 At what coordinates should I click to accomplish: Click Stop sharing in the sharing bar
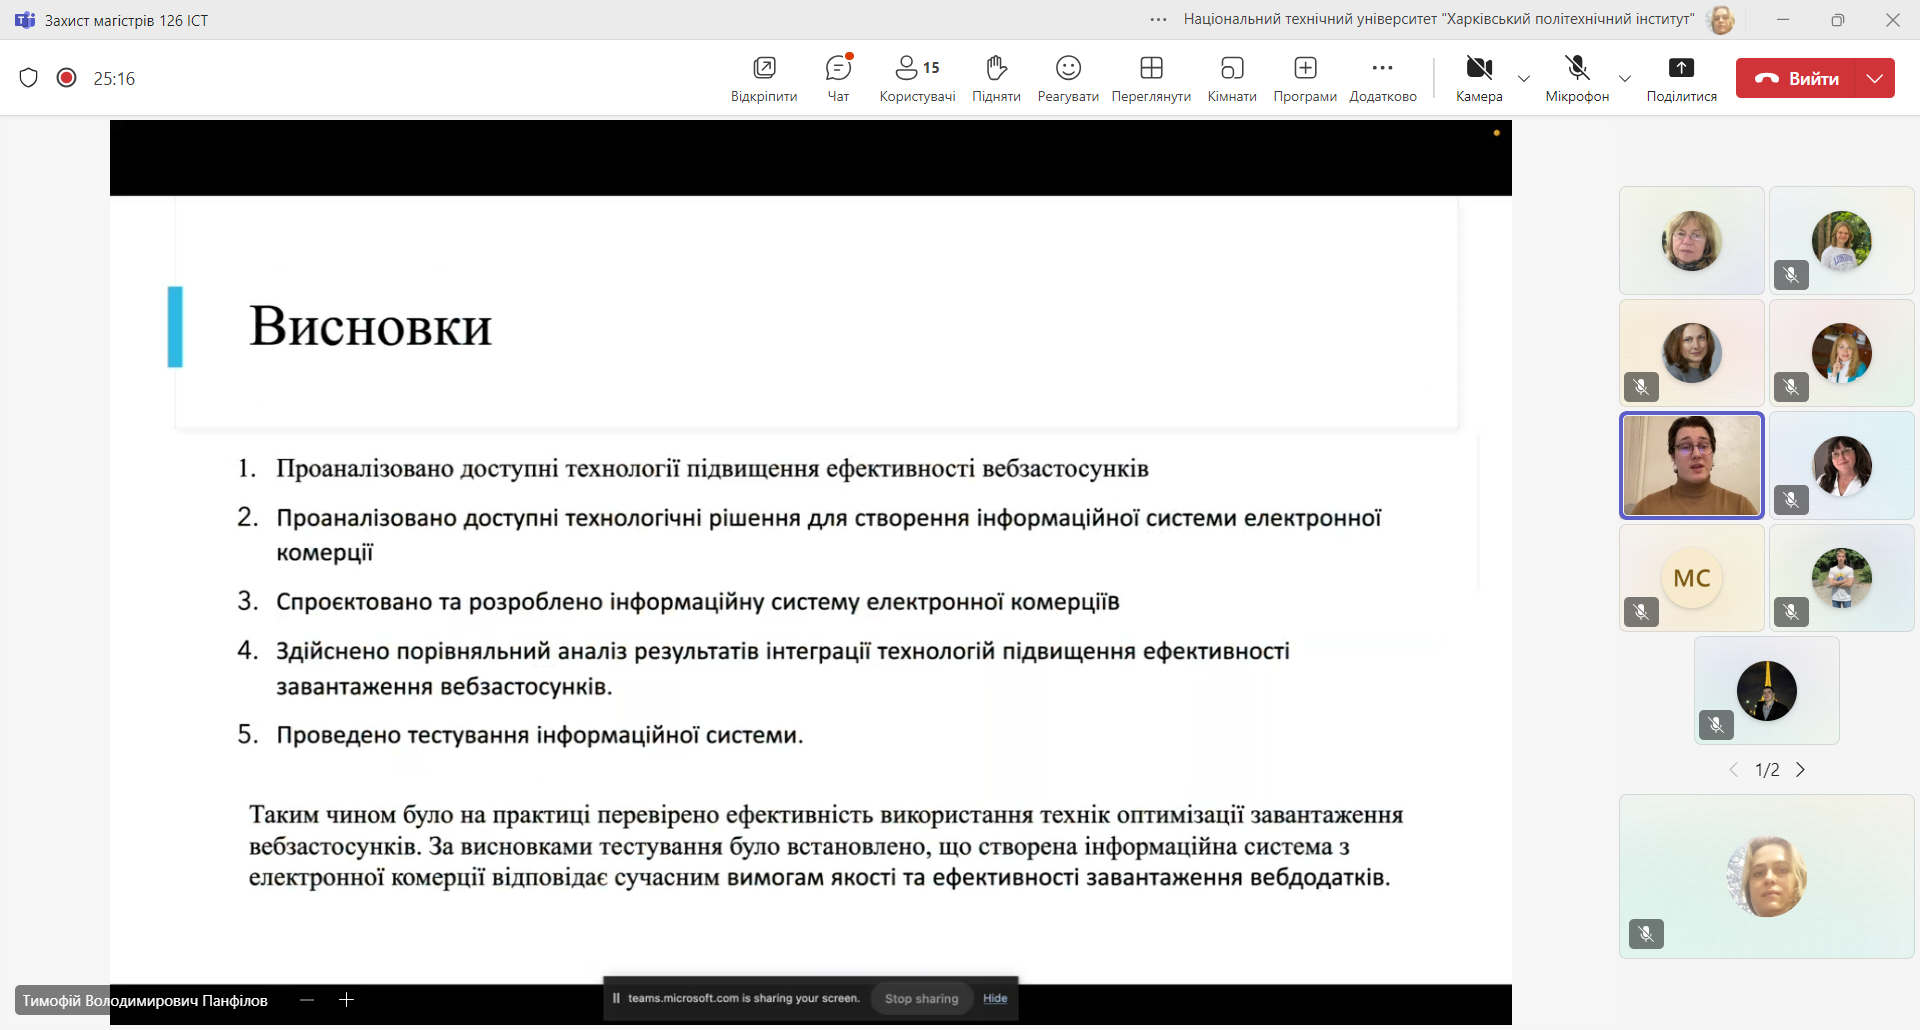[x=922, y=998]
